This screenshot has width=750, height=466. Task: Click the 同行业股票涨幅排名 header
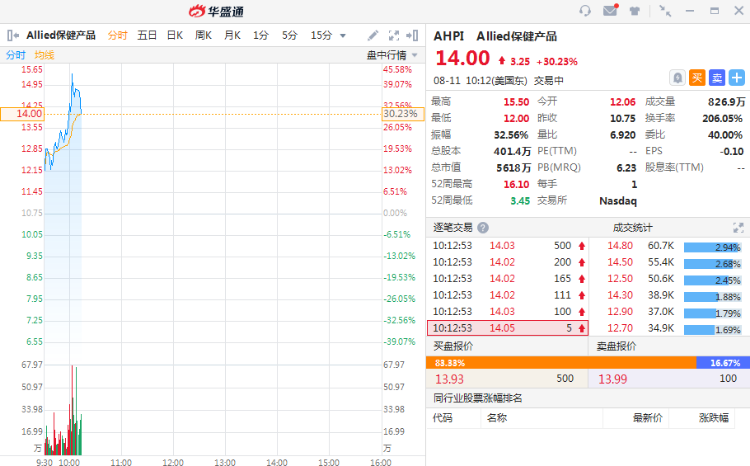pyautogui.click(x=477, y=398)
